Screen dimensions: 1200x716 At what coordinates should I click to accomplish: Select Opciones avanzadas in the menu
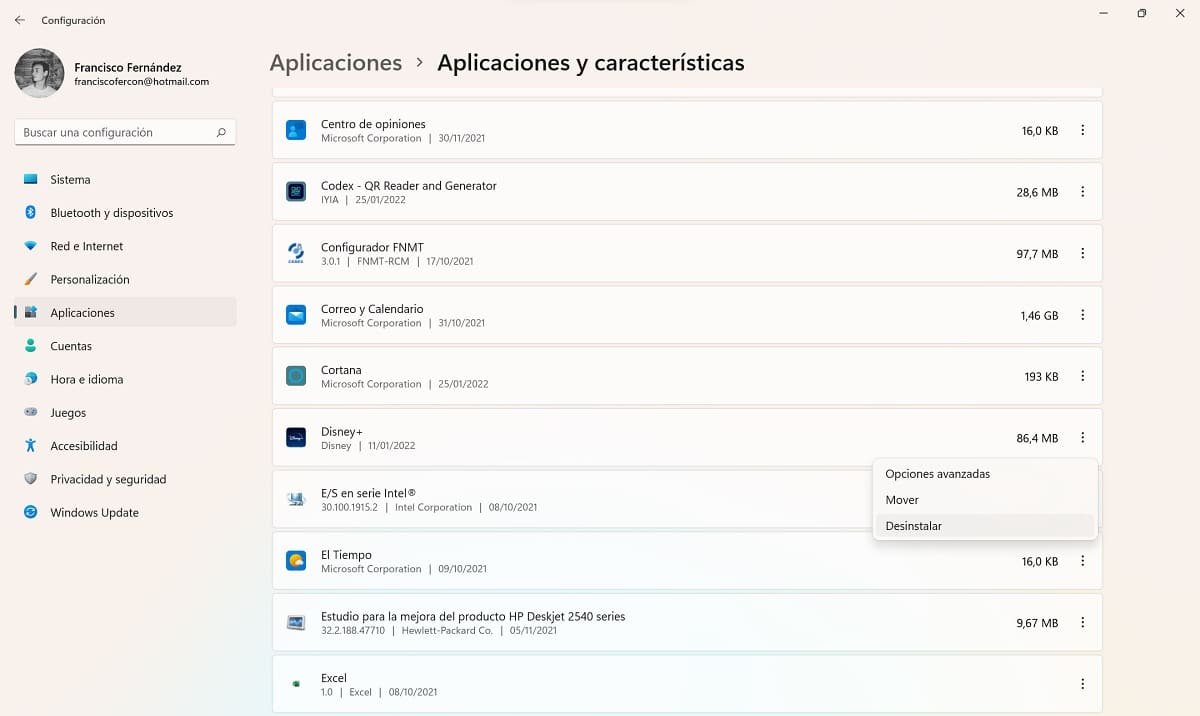click(x=937, y=474)
